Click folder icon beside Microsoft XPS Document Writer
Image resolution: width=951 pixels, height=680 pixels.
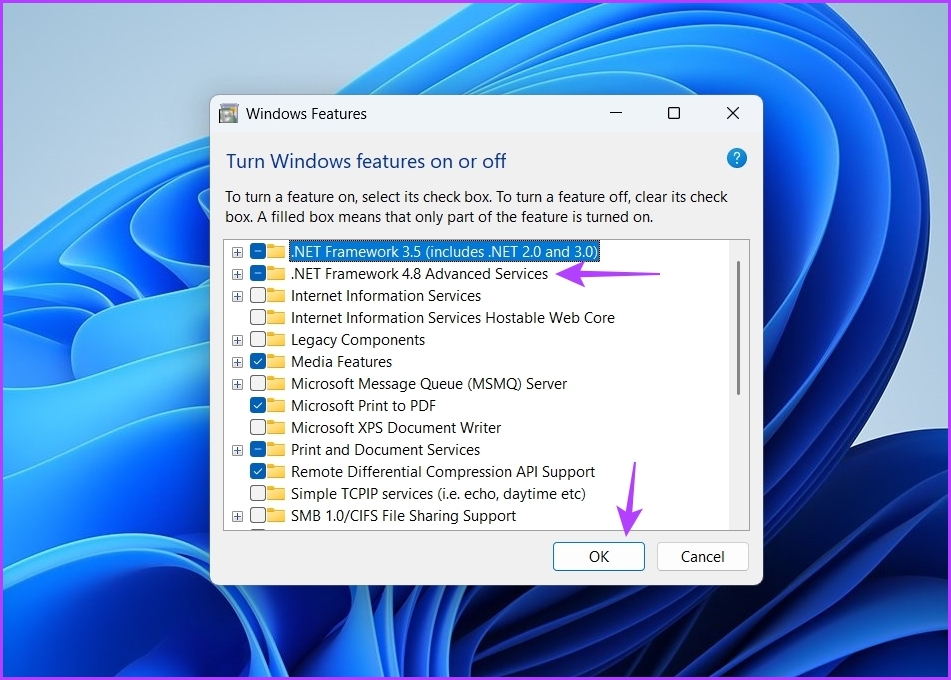tap(276, 428)
